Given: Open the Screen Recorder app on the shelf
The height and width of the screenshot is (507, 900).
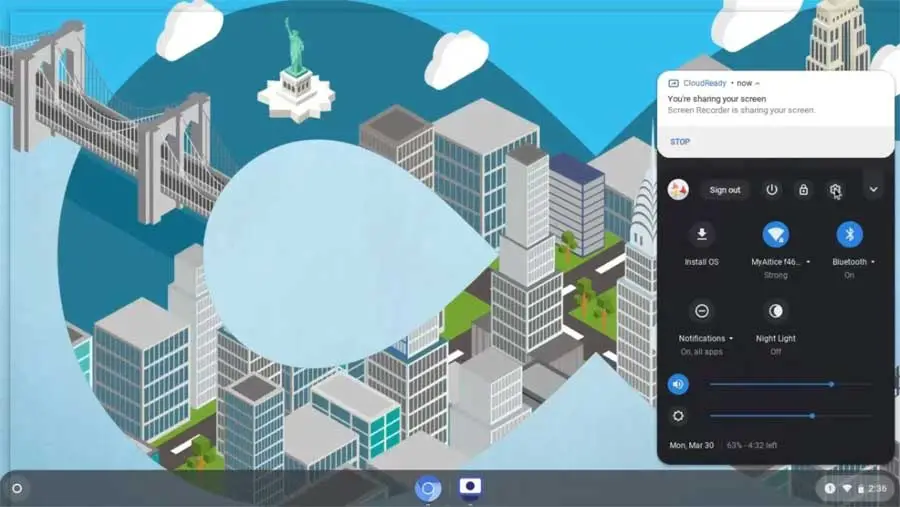Looking at the screenshot, I should point(470,487).
